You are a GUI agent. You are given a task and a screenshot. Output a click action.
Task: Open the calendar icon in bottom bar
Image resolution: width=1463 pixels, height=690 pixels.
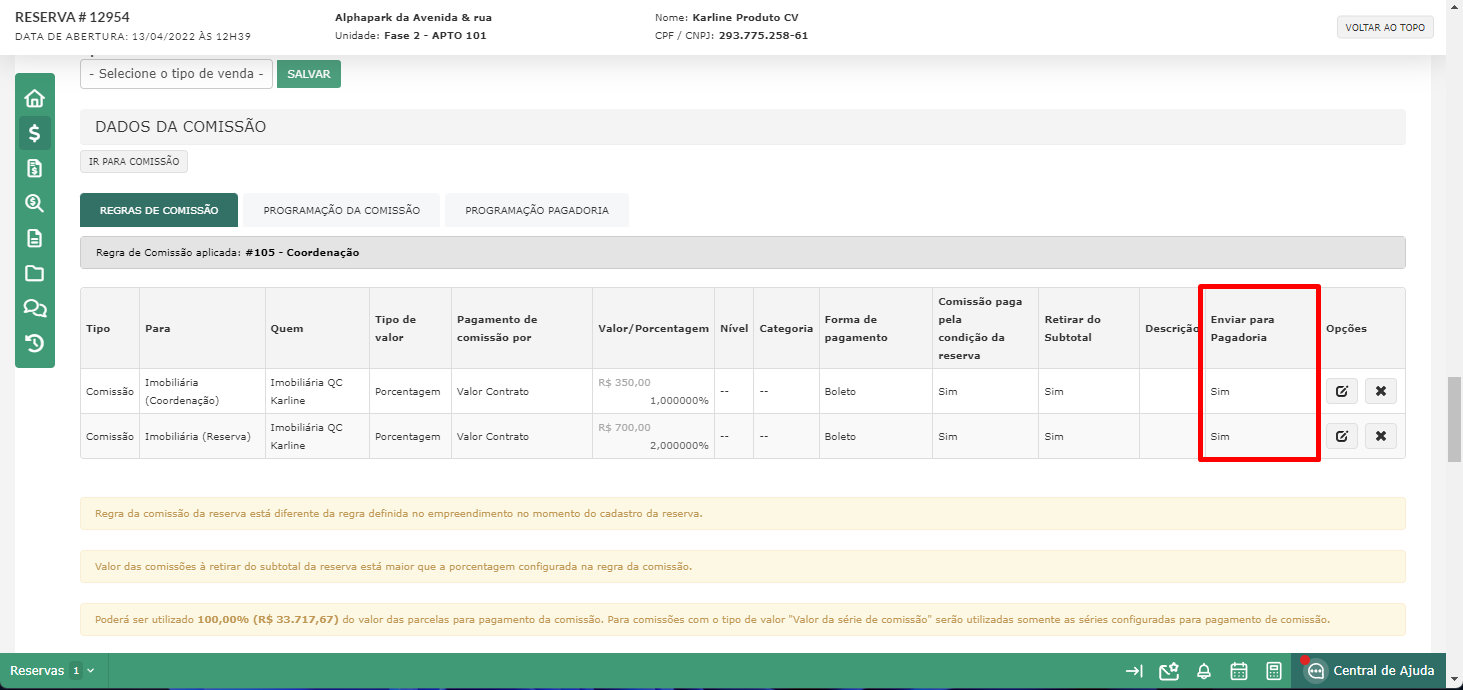click(x=1238, y=671)
